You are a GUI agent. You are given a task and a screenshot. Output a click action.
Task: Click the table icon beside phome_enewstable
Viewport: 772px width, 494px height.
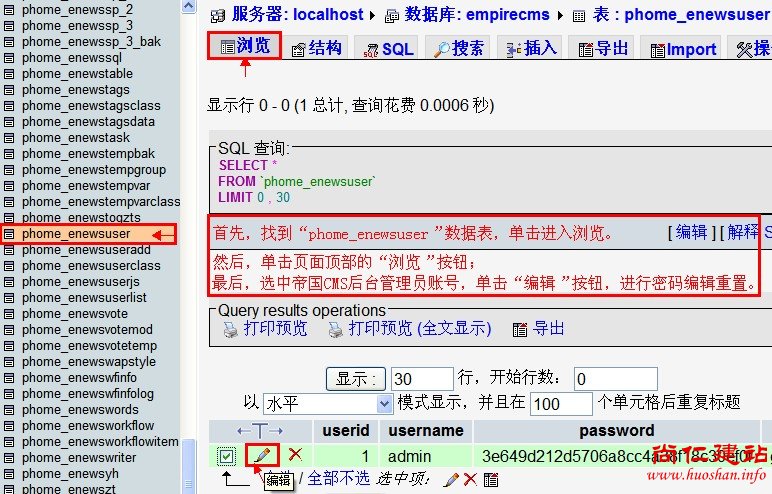pos(9,74)
